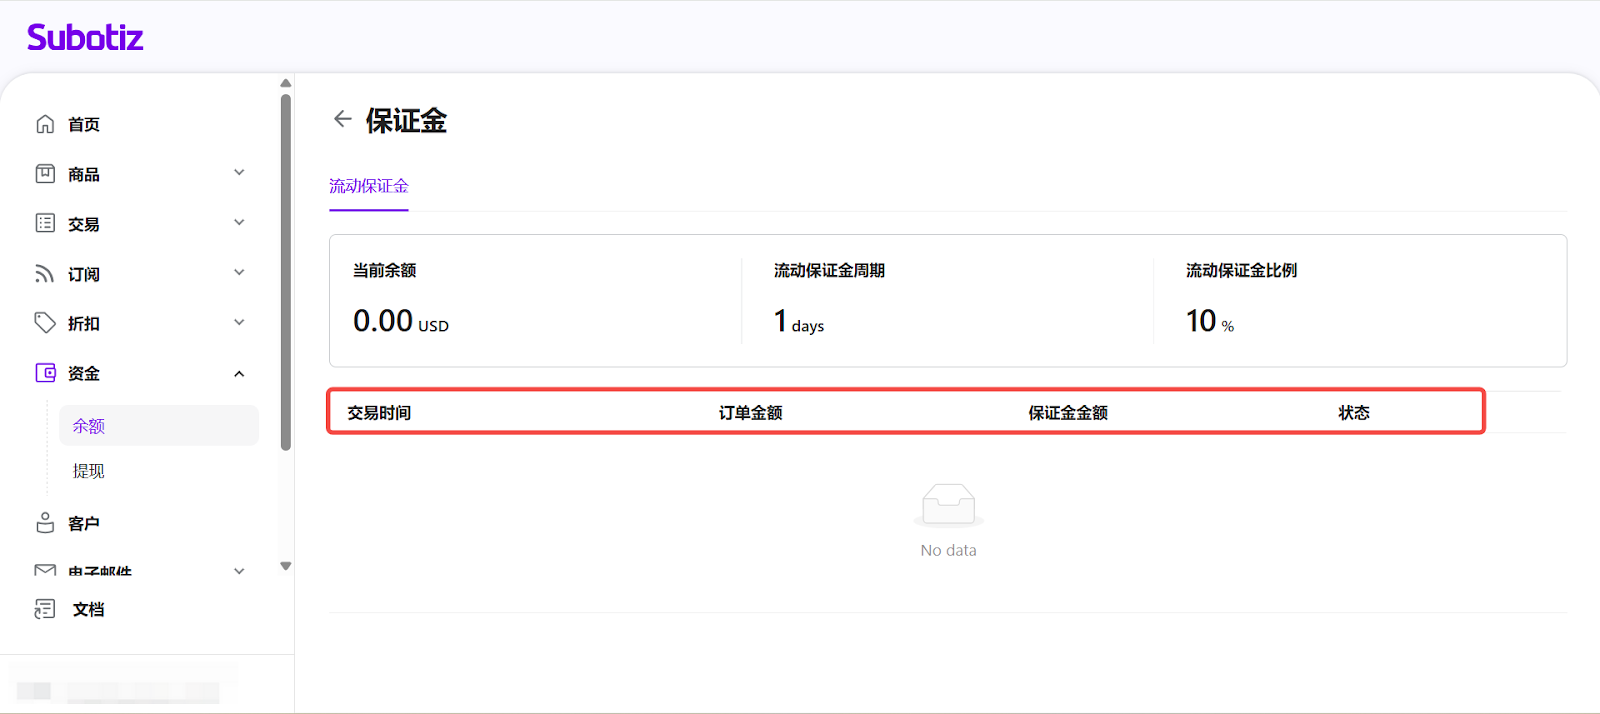Viewport: 1600px width, 714px height.
Task: Expand the 折扣 submenu chevron
Action: point(239,323)
